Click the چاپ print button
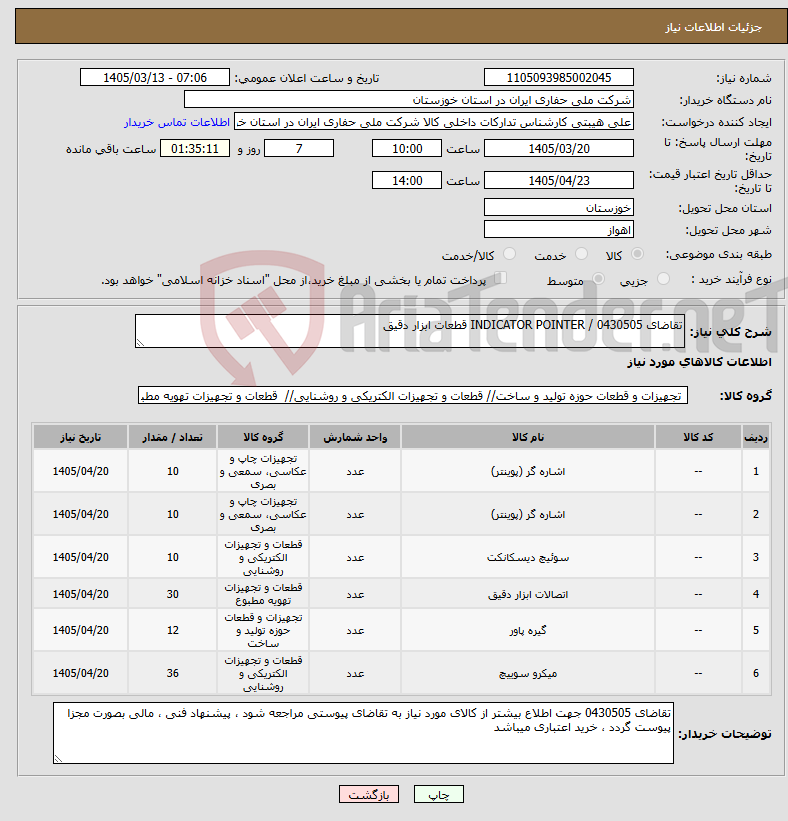The image size is (788, 821). [439, 795]
